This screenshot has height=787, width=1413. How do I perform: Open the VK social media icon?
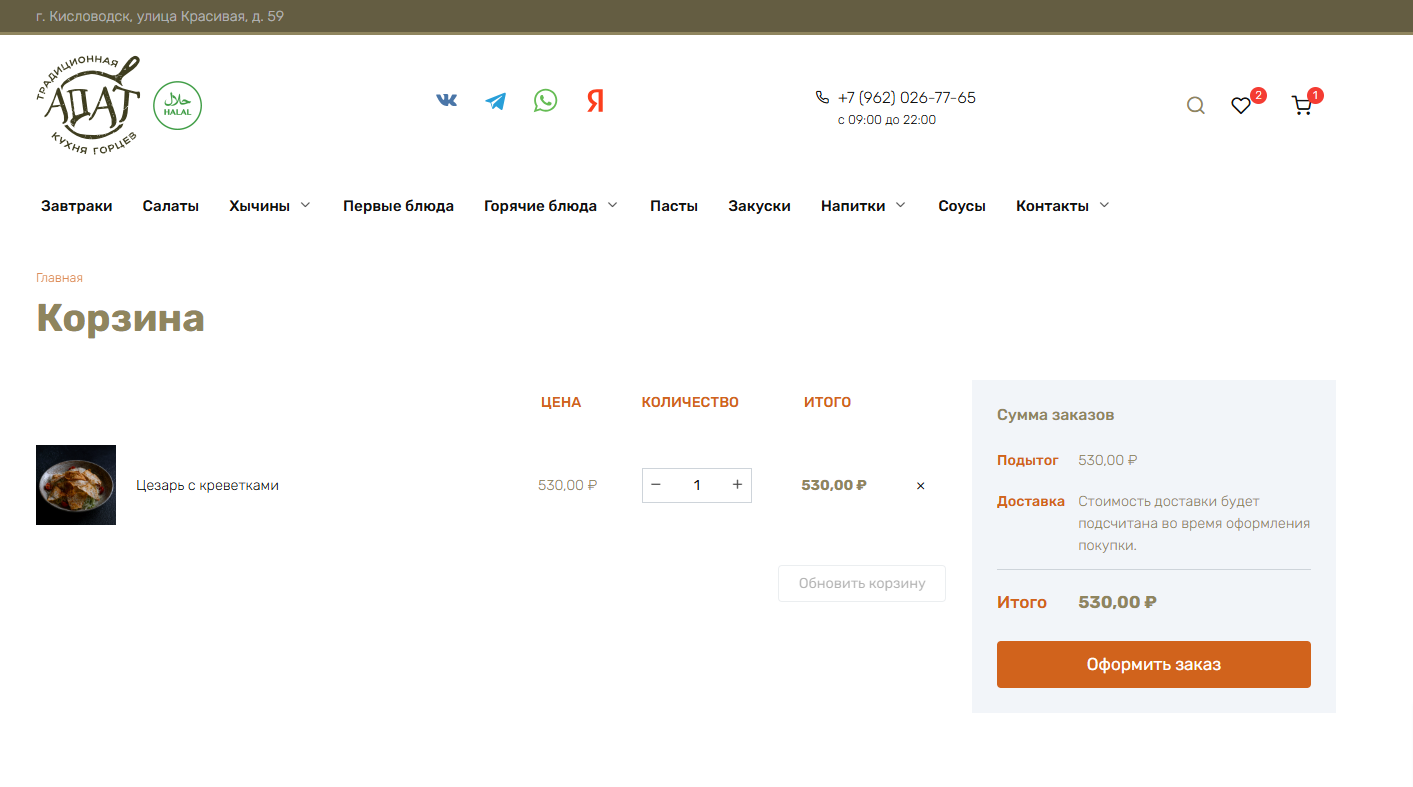coord(447,100)
